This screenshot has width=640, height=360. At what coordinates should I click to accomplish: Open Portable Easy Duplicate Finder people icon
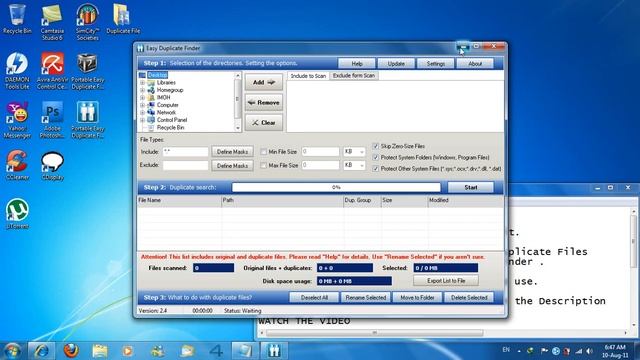(x=87, y=120)
